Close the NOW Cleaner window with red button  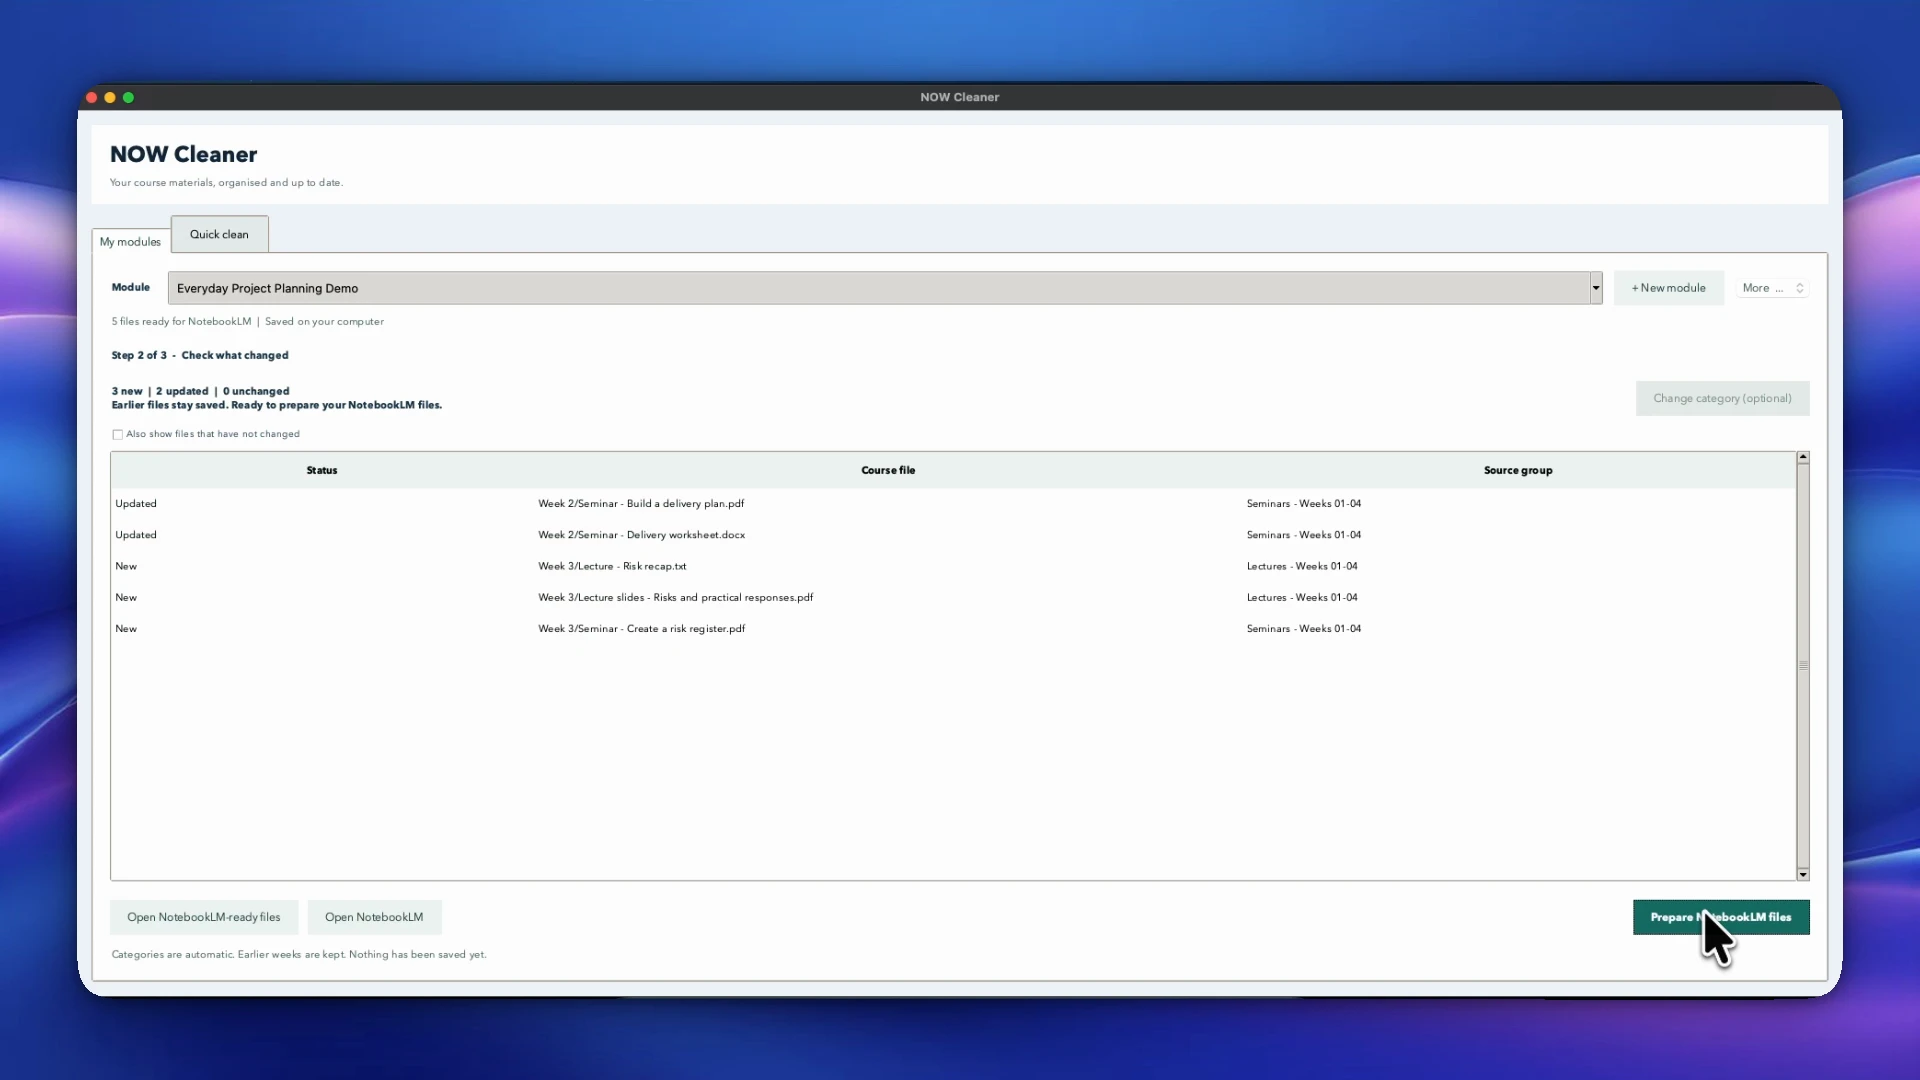tap(92, 97)
